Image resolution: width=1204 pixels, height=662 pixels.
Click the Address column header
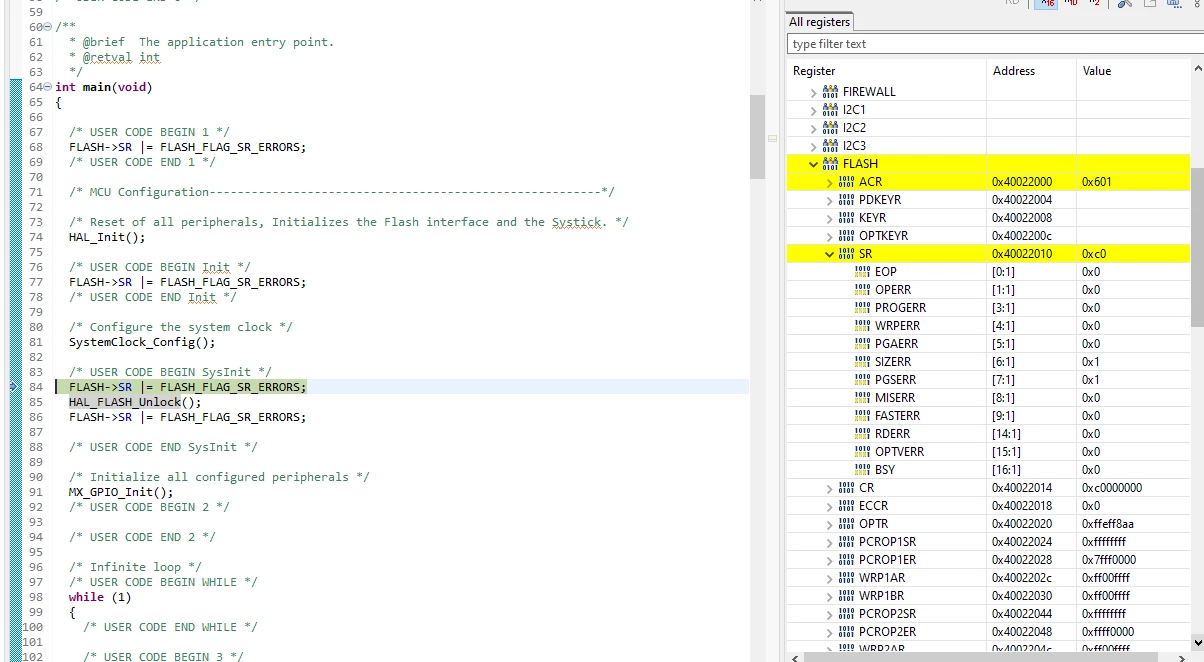[1014, 71]
